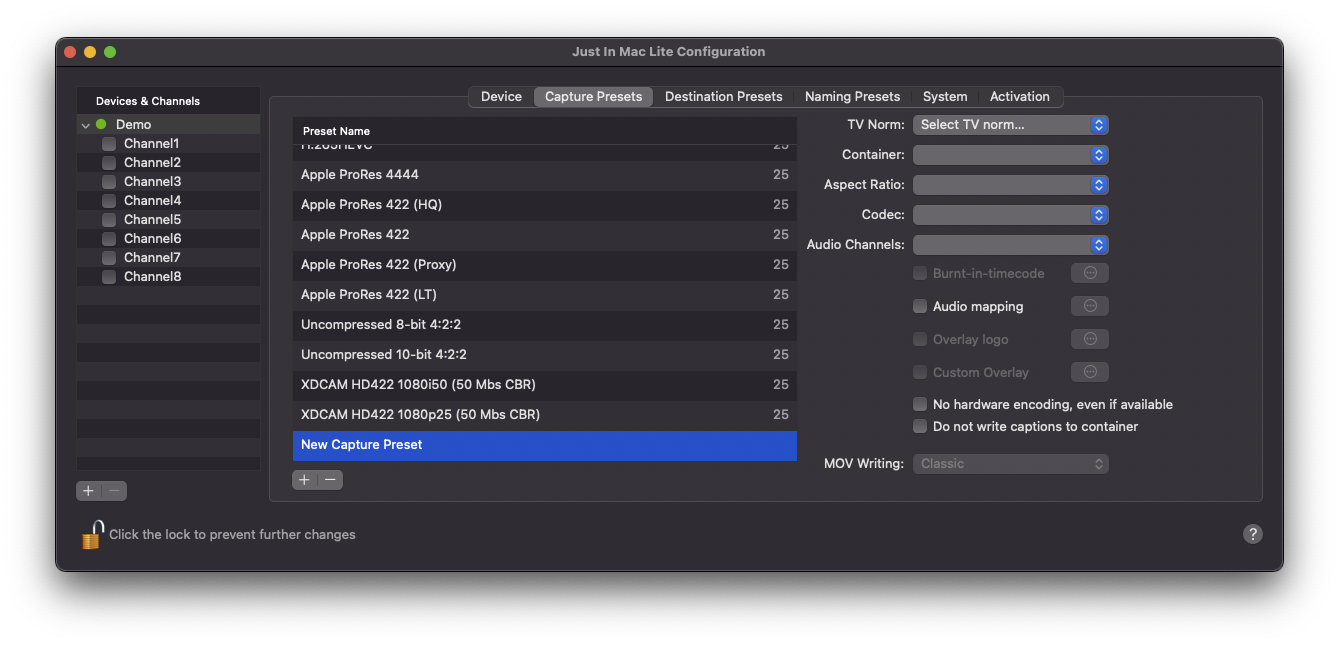Enable Channel1 checkbox
Screen dimensions: 1339x645
pos(109,144)
